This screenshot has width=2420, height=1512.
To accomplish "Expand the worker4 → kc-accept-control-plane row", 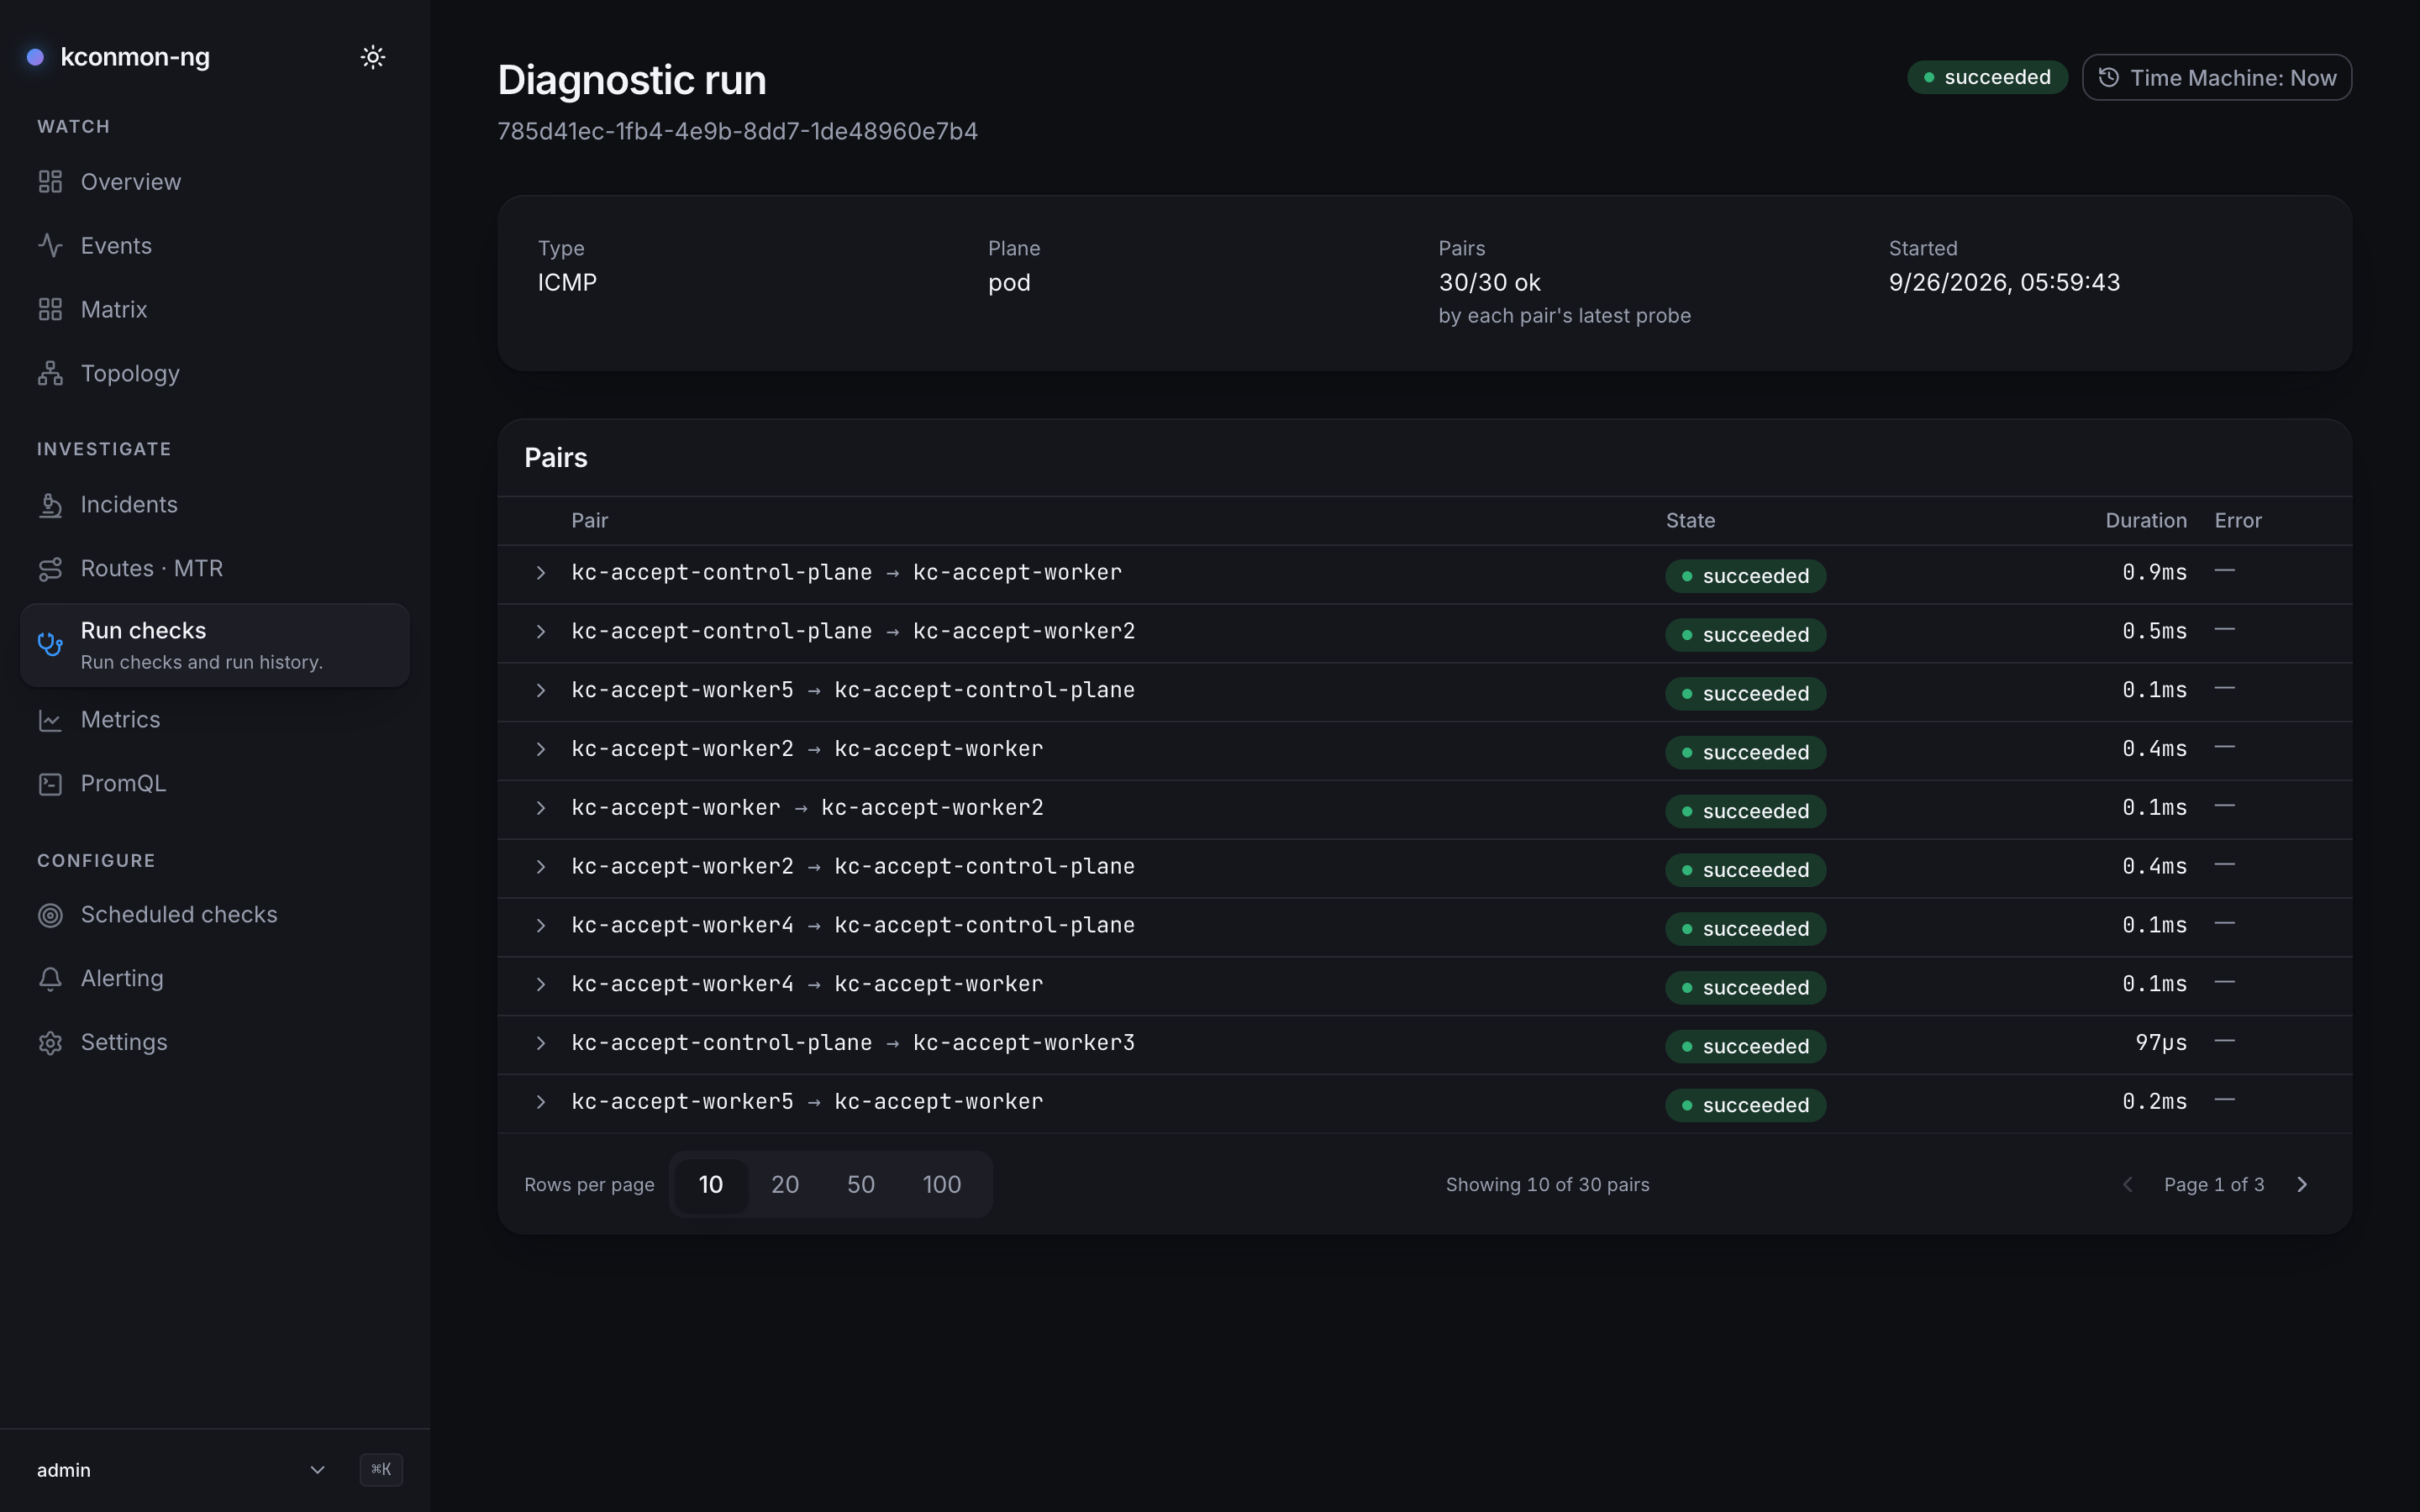I will (541, 926).
